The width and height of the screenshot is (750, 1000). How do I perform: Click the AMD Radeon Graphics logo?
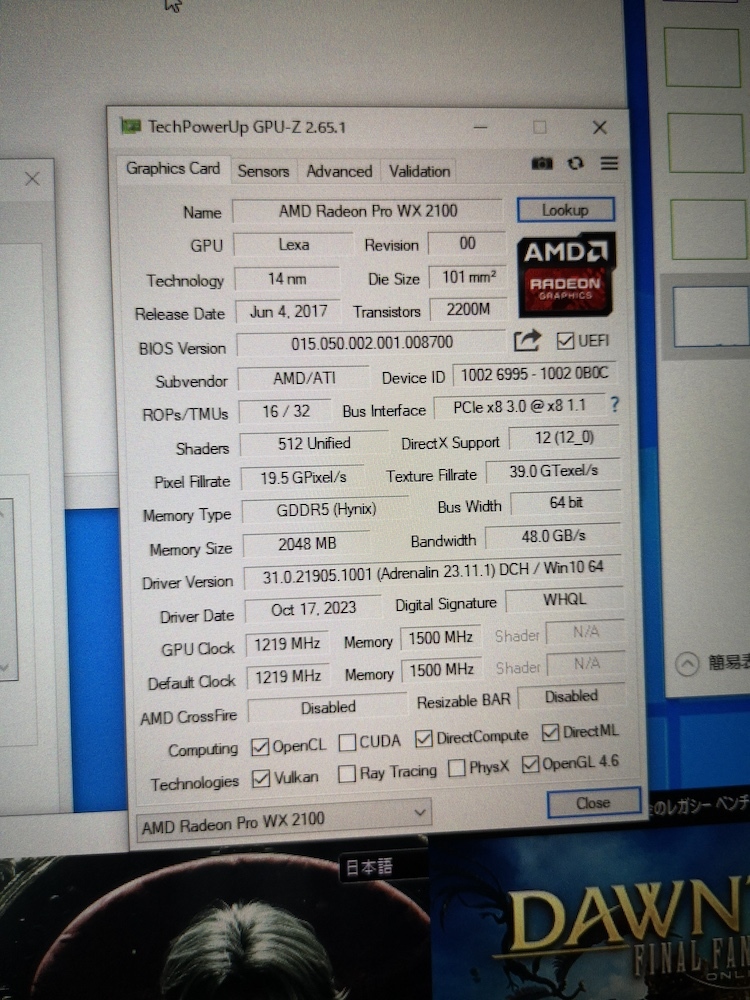point(566,274)
